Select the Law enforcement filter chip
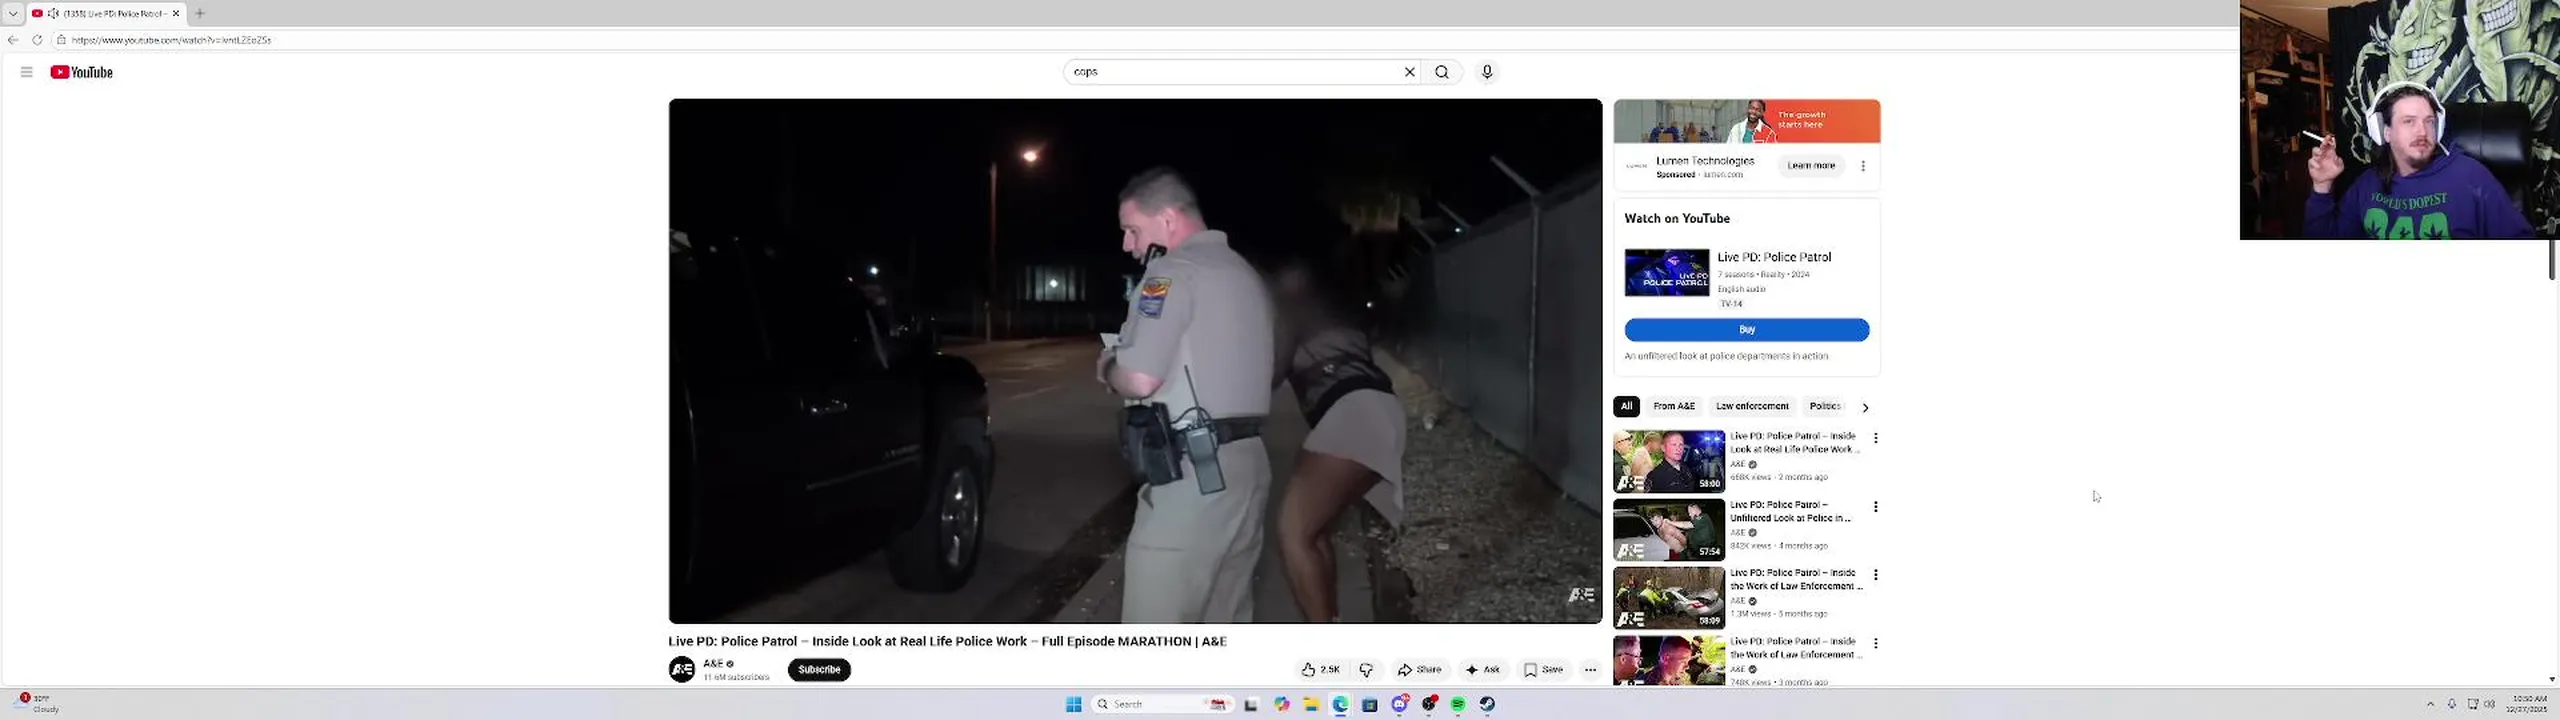Image resolution: width=2560 pixels, height=720 pixels. coord(1752,407)
